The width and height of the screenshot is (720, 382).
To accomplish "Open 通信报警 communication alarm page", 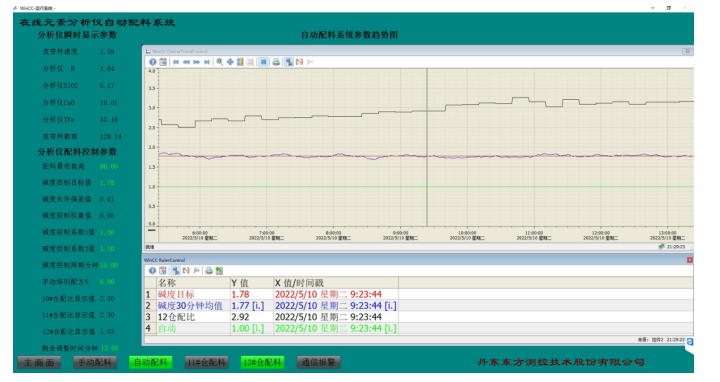I will coord(319,363).
